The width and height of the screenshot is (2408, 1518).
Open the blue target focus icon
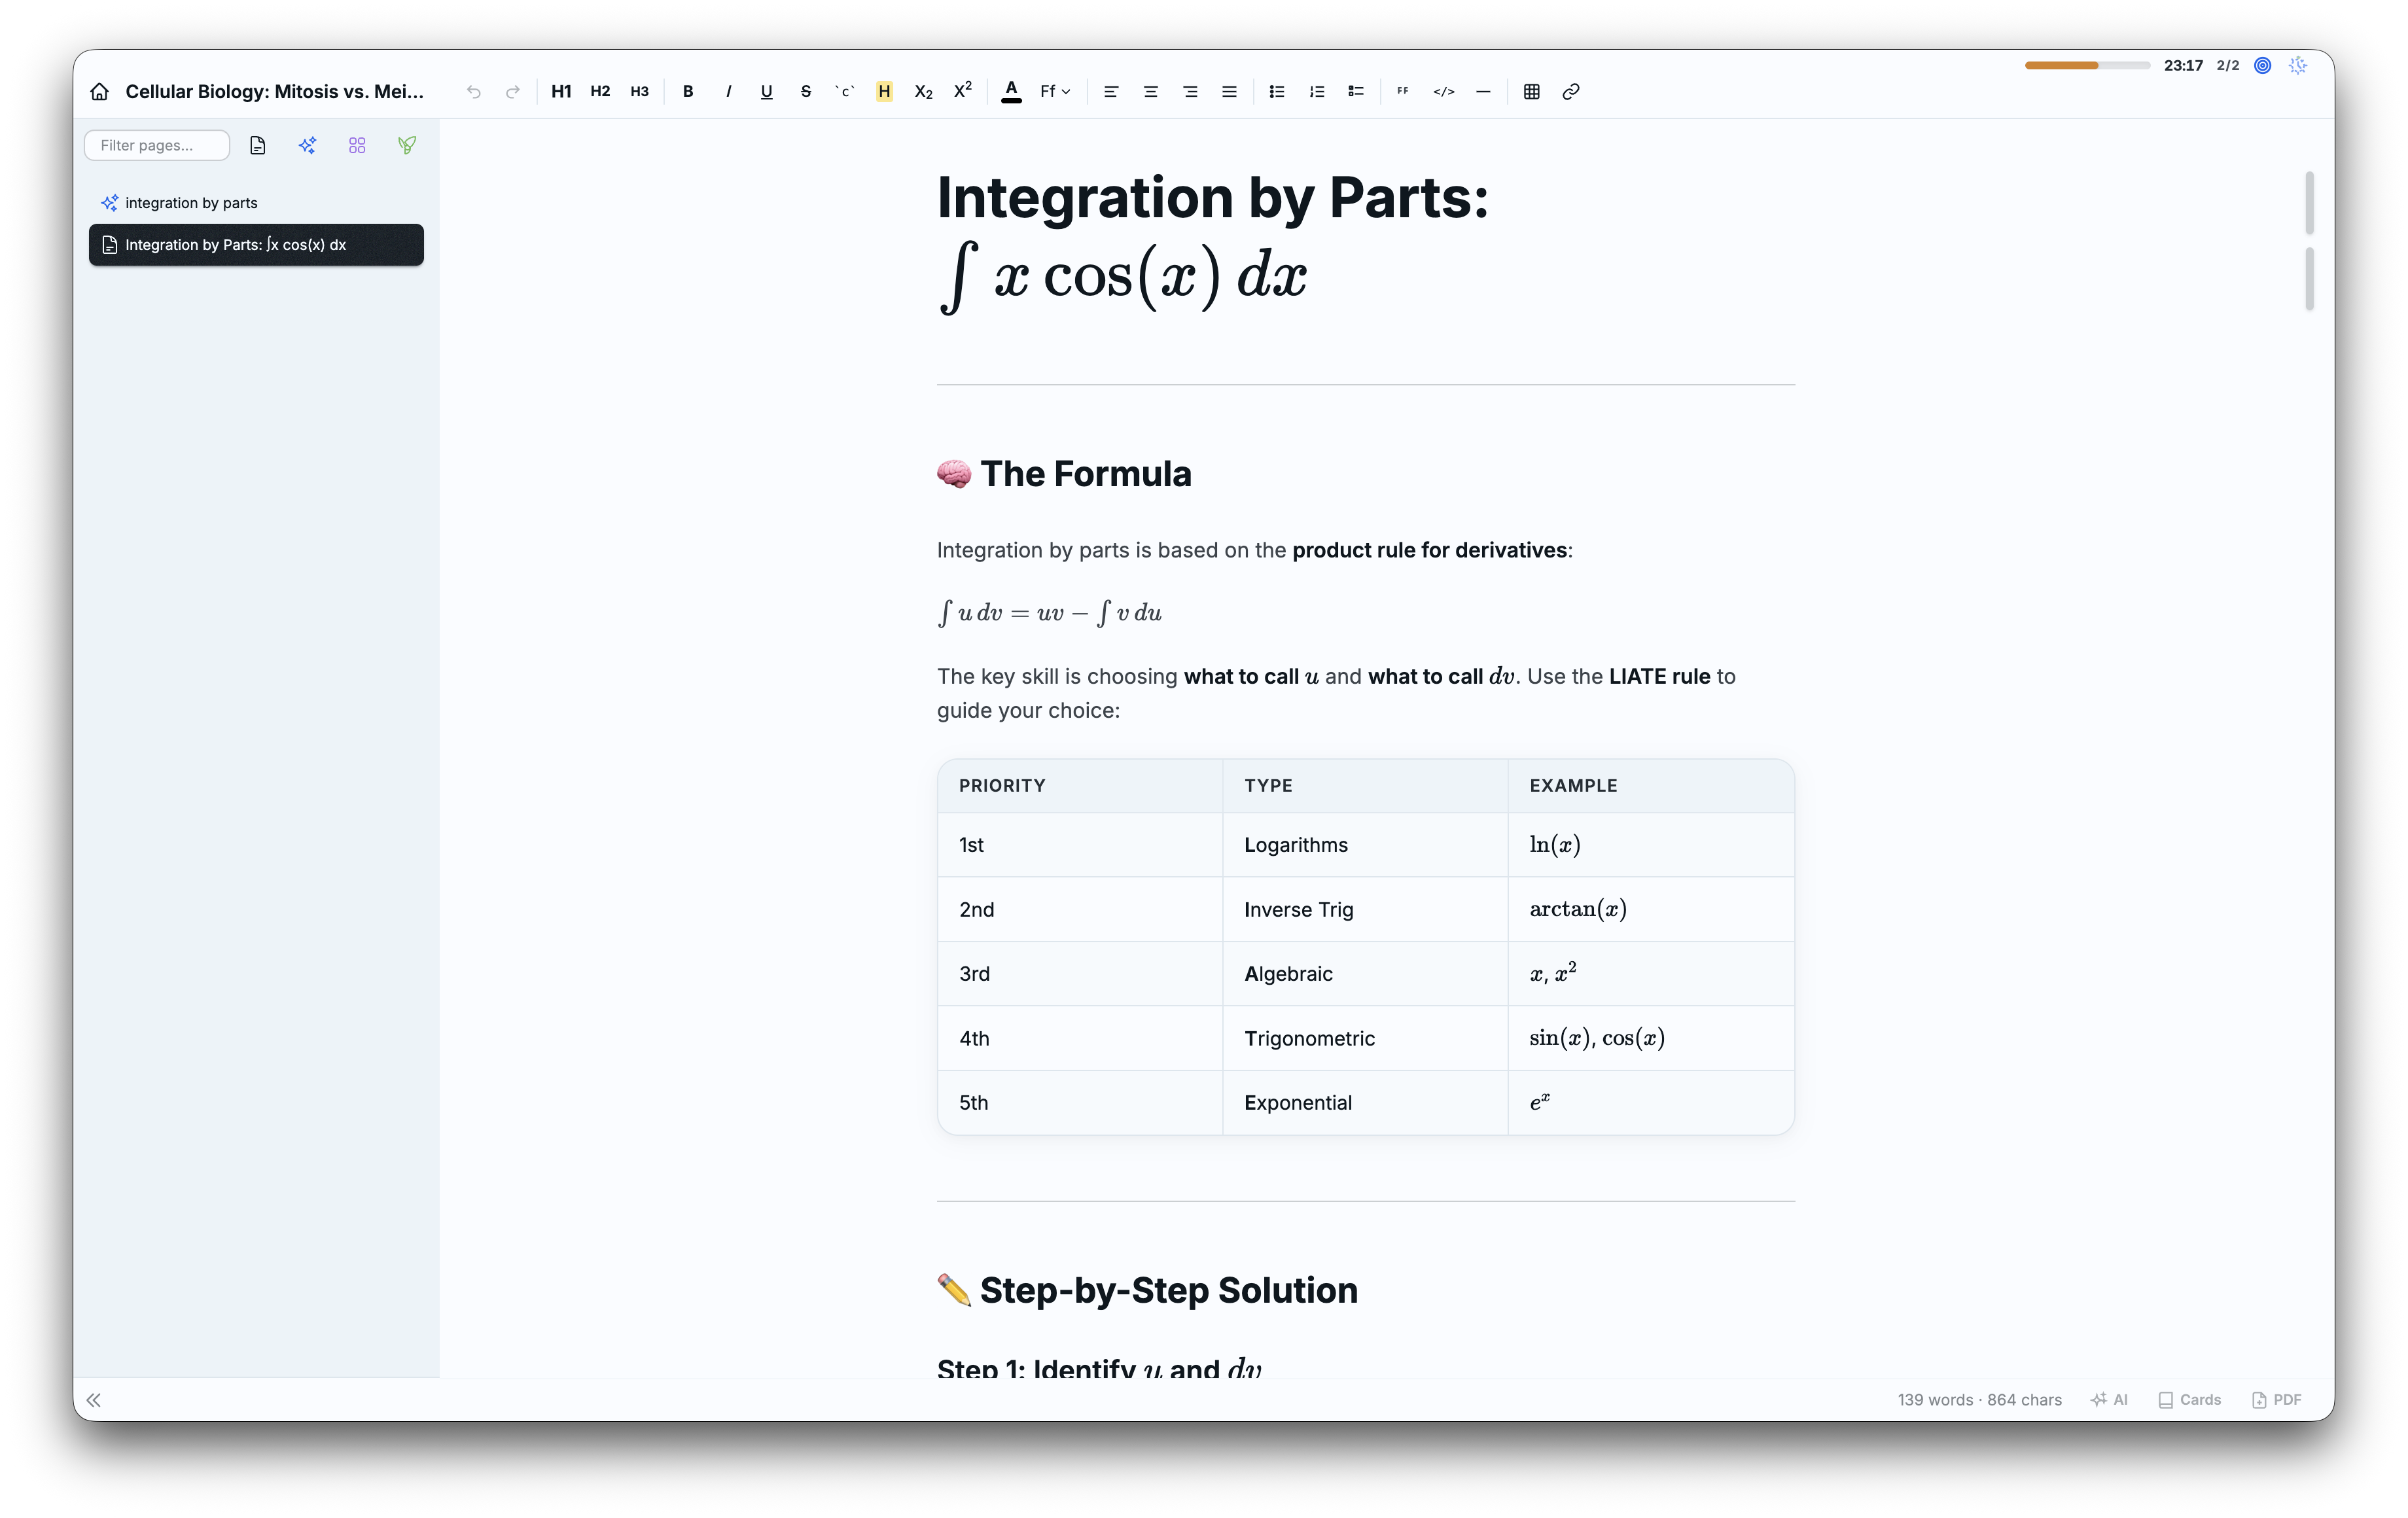coord(2263,65)
